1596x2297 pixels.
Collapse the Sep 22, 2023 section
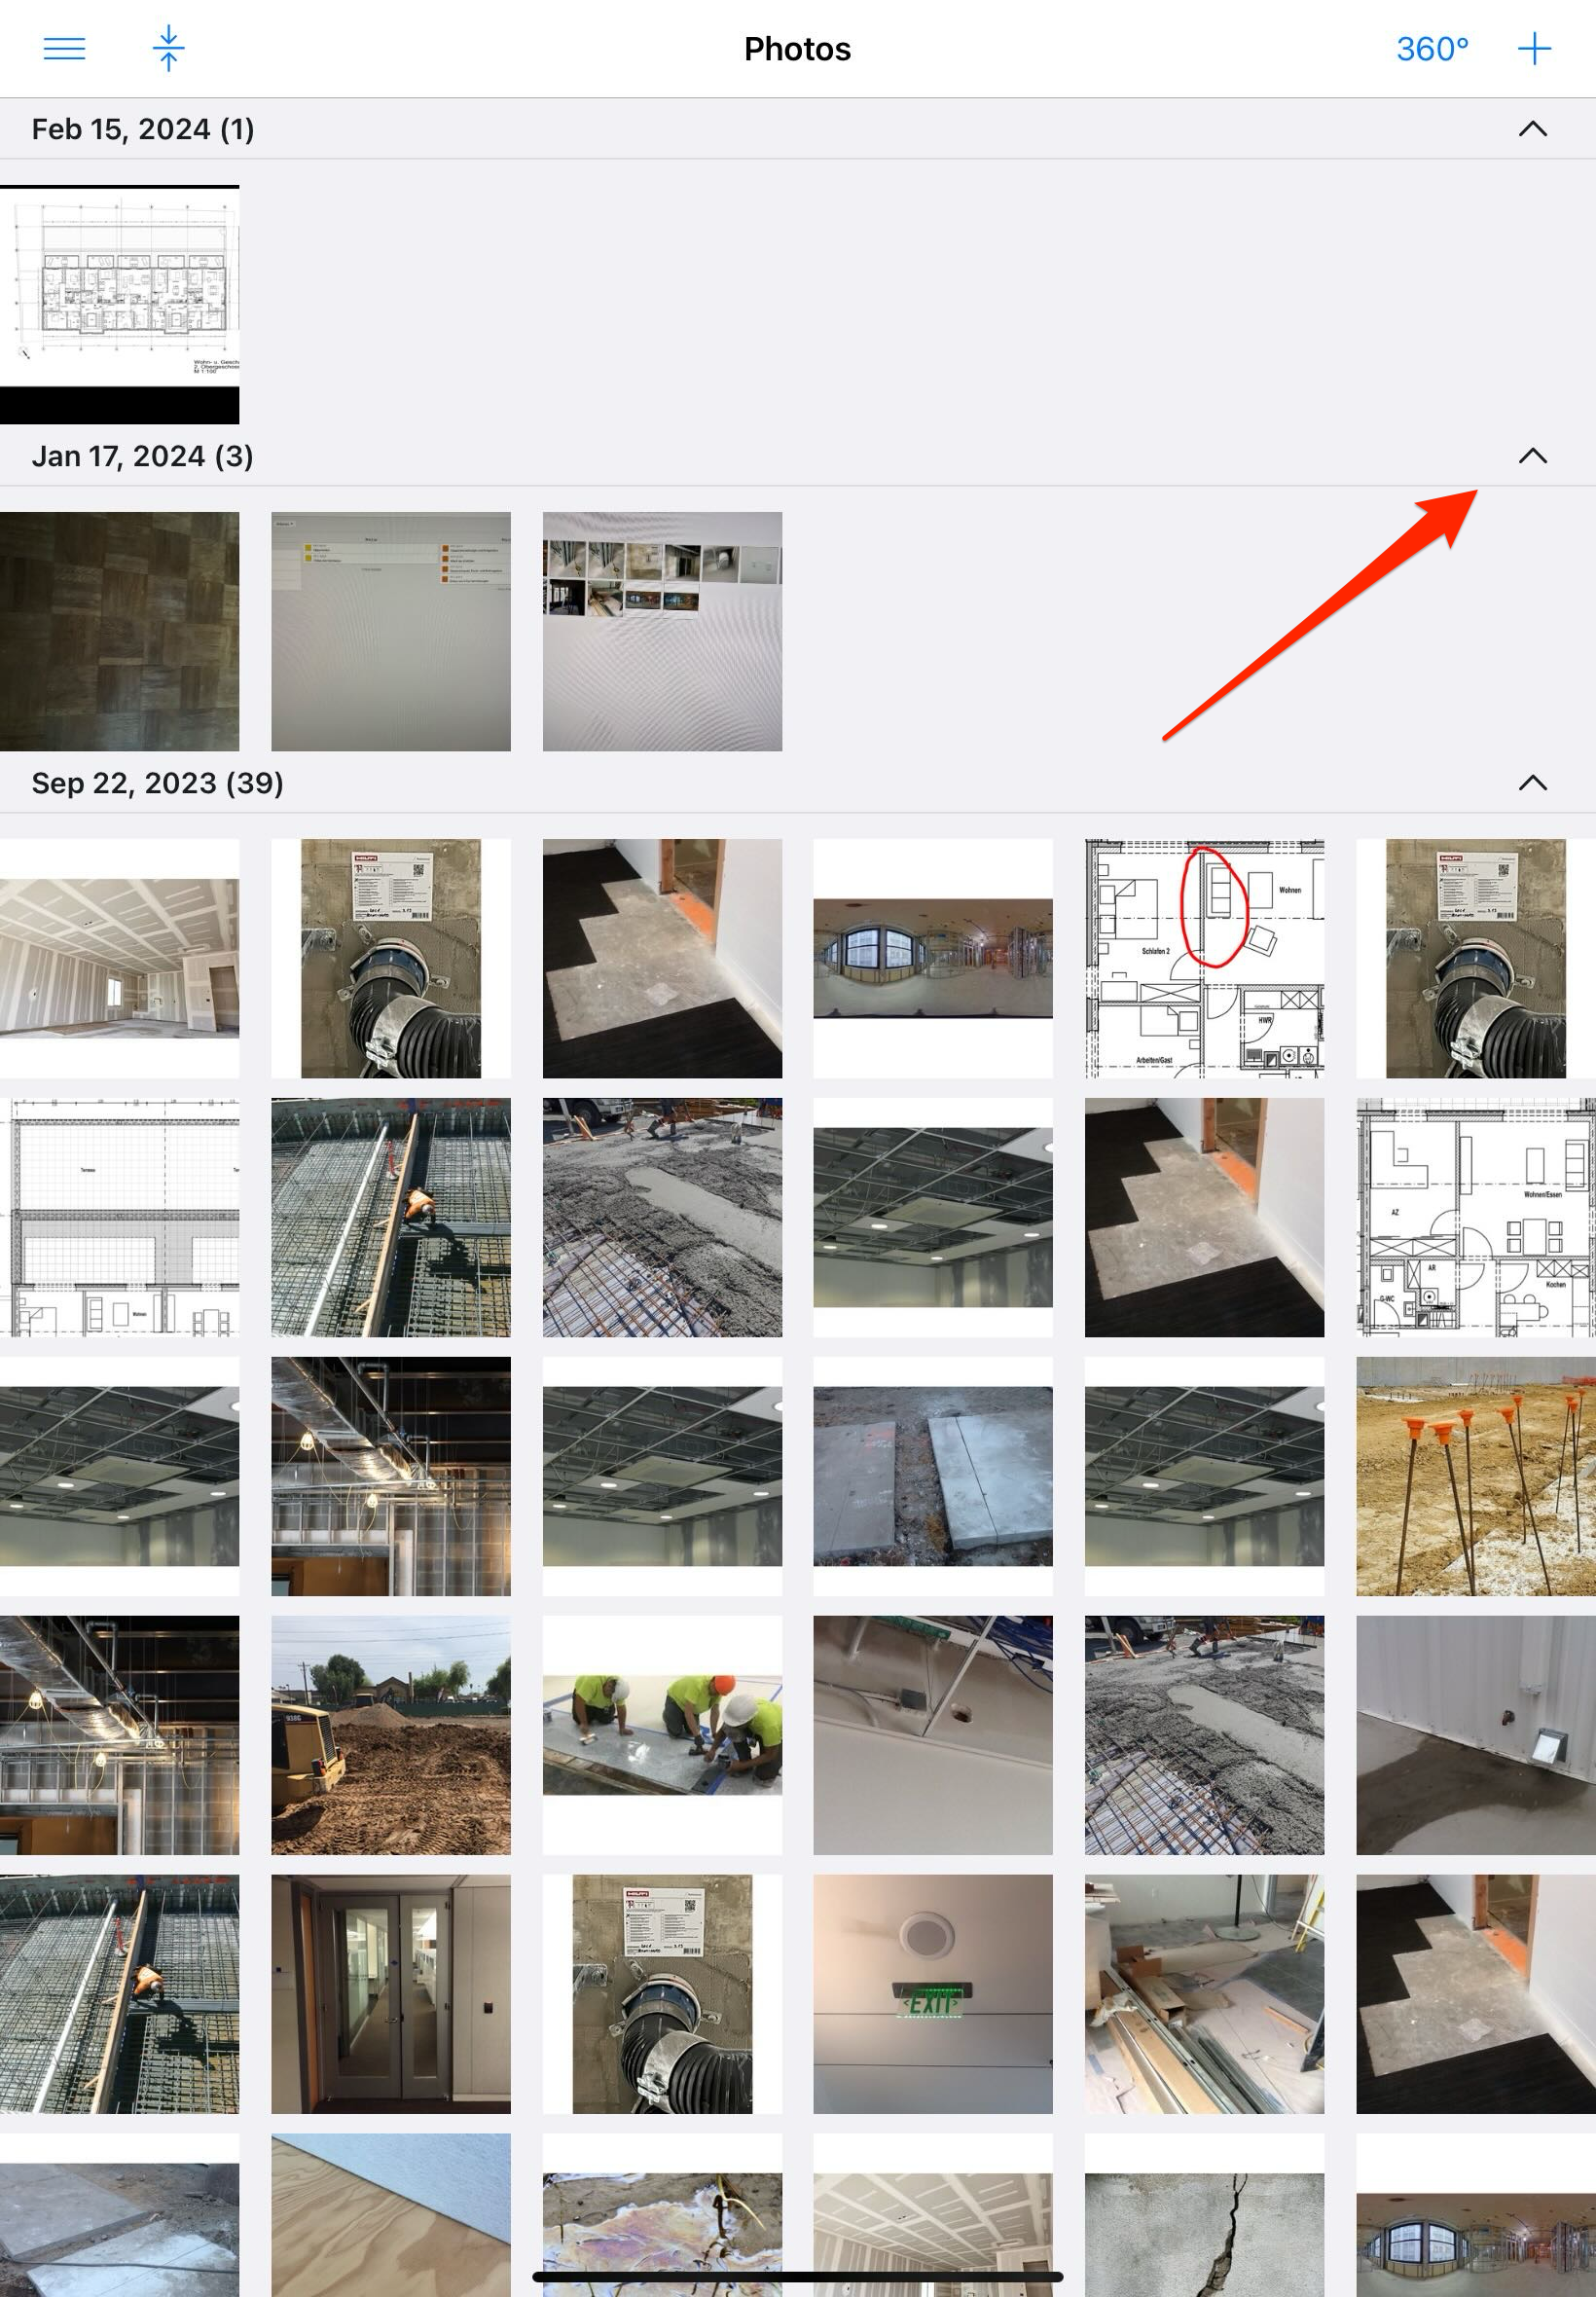point(1532,783)
